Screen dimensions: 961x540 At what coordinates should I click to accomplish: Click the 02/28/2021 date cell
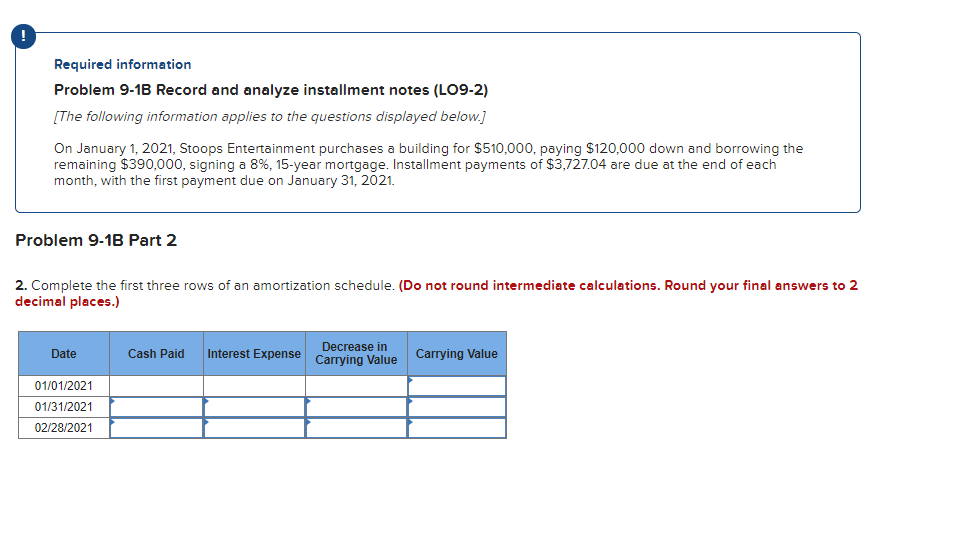coord(64,428)
